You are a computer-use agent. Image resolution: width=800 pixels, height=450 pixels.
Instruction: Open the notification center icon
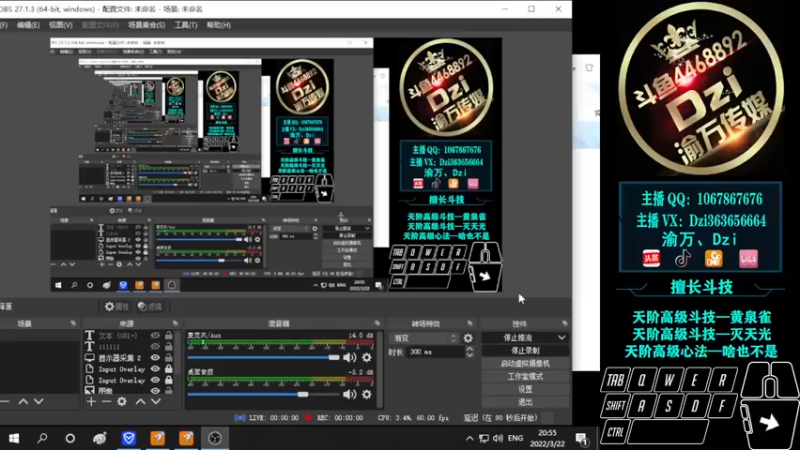point(581,439)
